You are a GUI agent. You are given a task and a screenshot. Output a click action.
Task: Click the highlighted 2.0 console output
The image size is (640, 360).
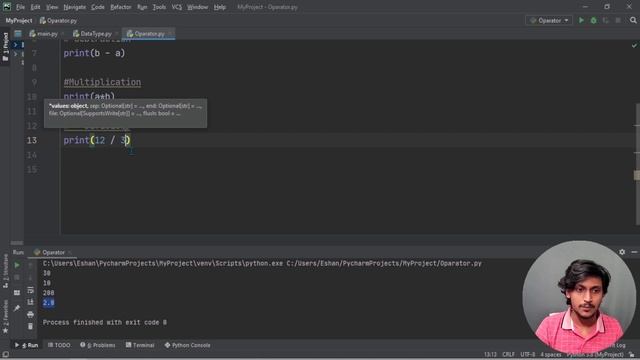49,303
